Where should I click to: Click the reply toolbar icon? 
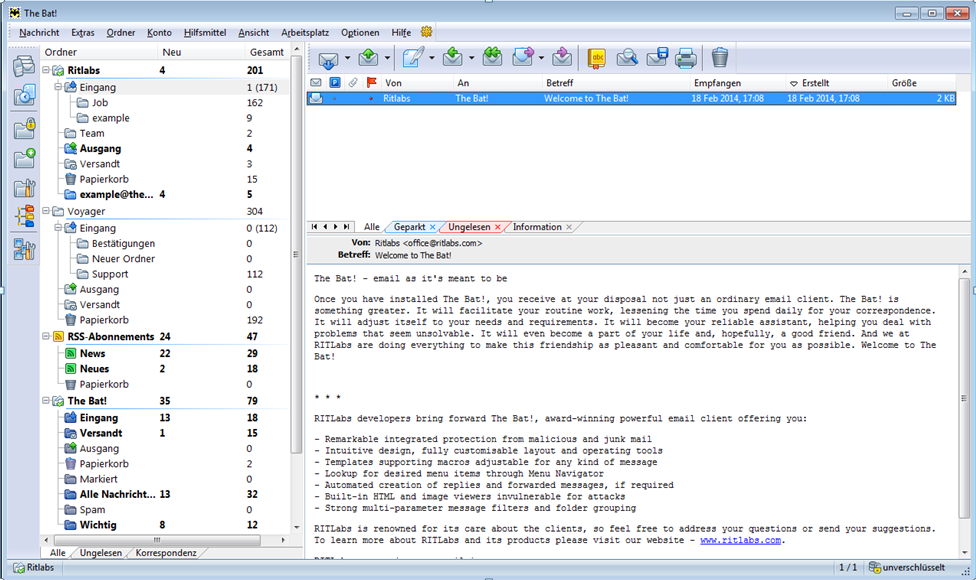453,57
